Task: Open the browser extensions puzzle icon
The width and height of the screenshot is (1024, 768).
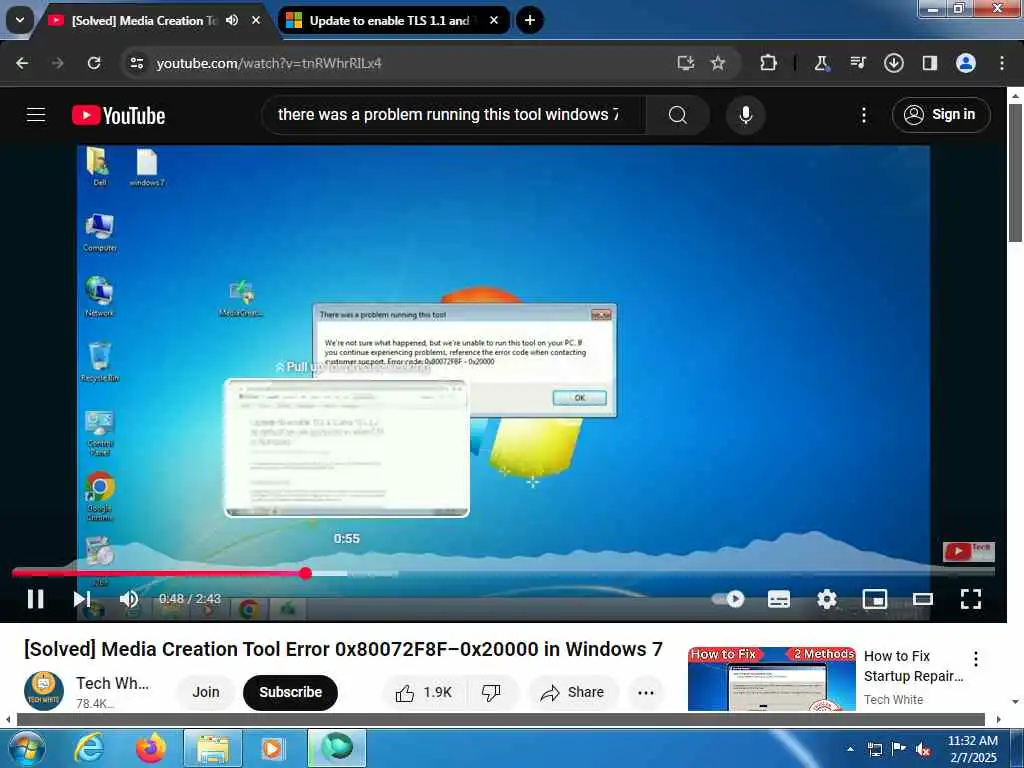Action: click(x=769, y=63)
